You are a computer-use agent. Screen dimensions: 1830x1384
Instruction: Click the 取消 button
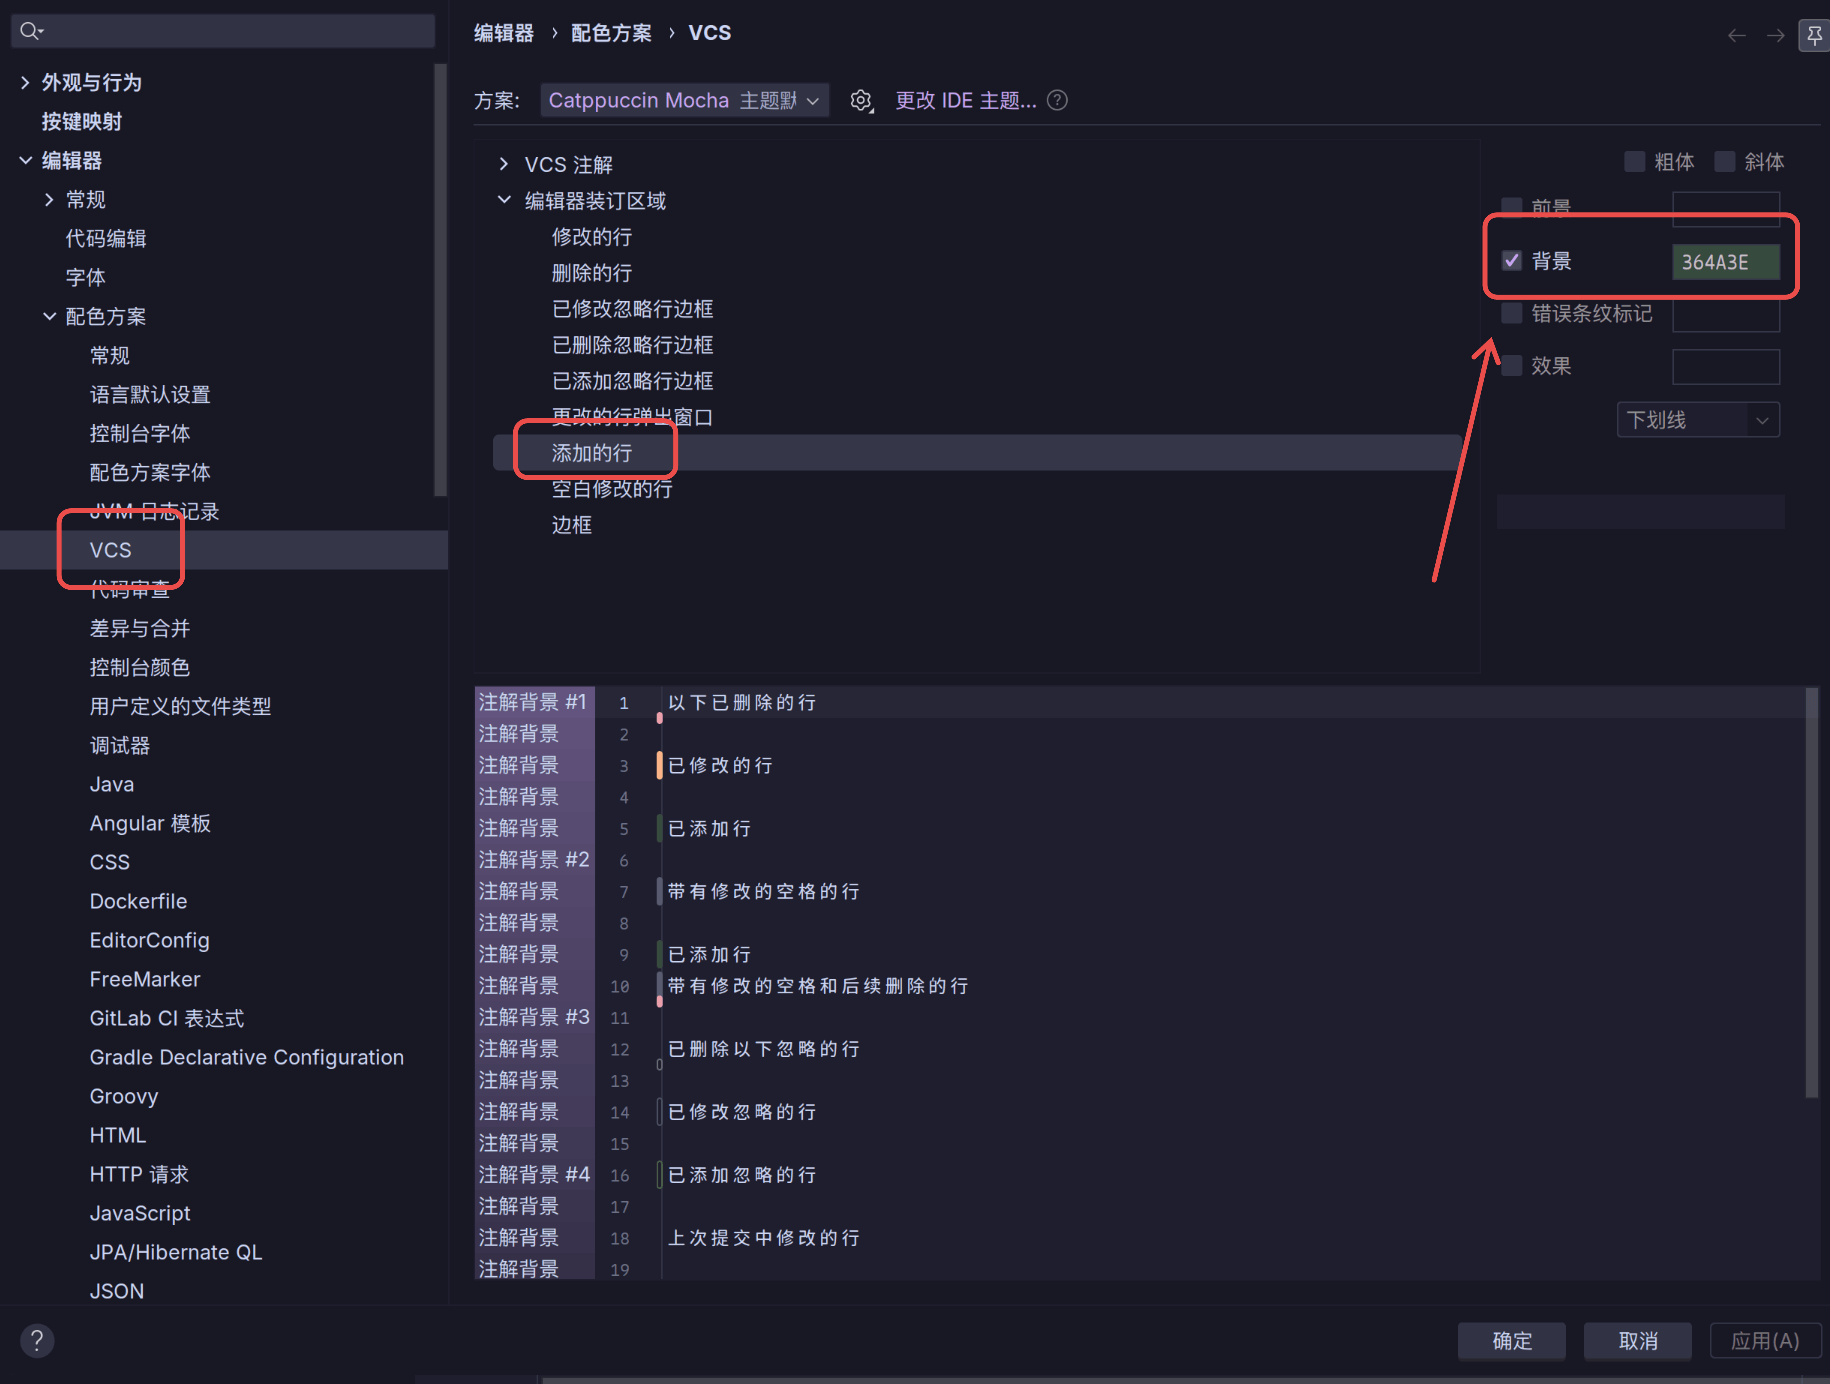pyautogui.click(x=1638, y=1341)
